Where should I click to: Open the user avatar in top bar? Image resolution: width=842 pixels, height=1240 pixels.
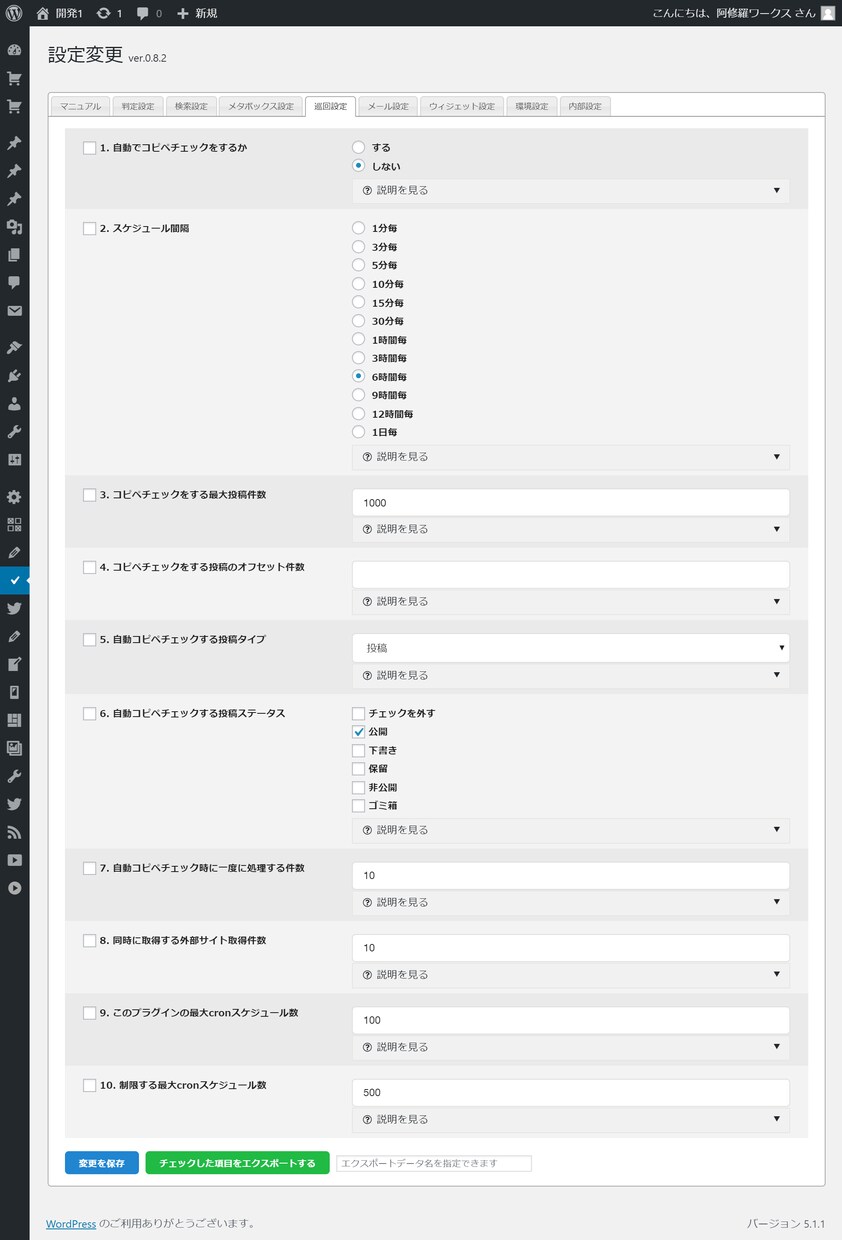tap(827, 13)
